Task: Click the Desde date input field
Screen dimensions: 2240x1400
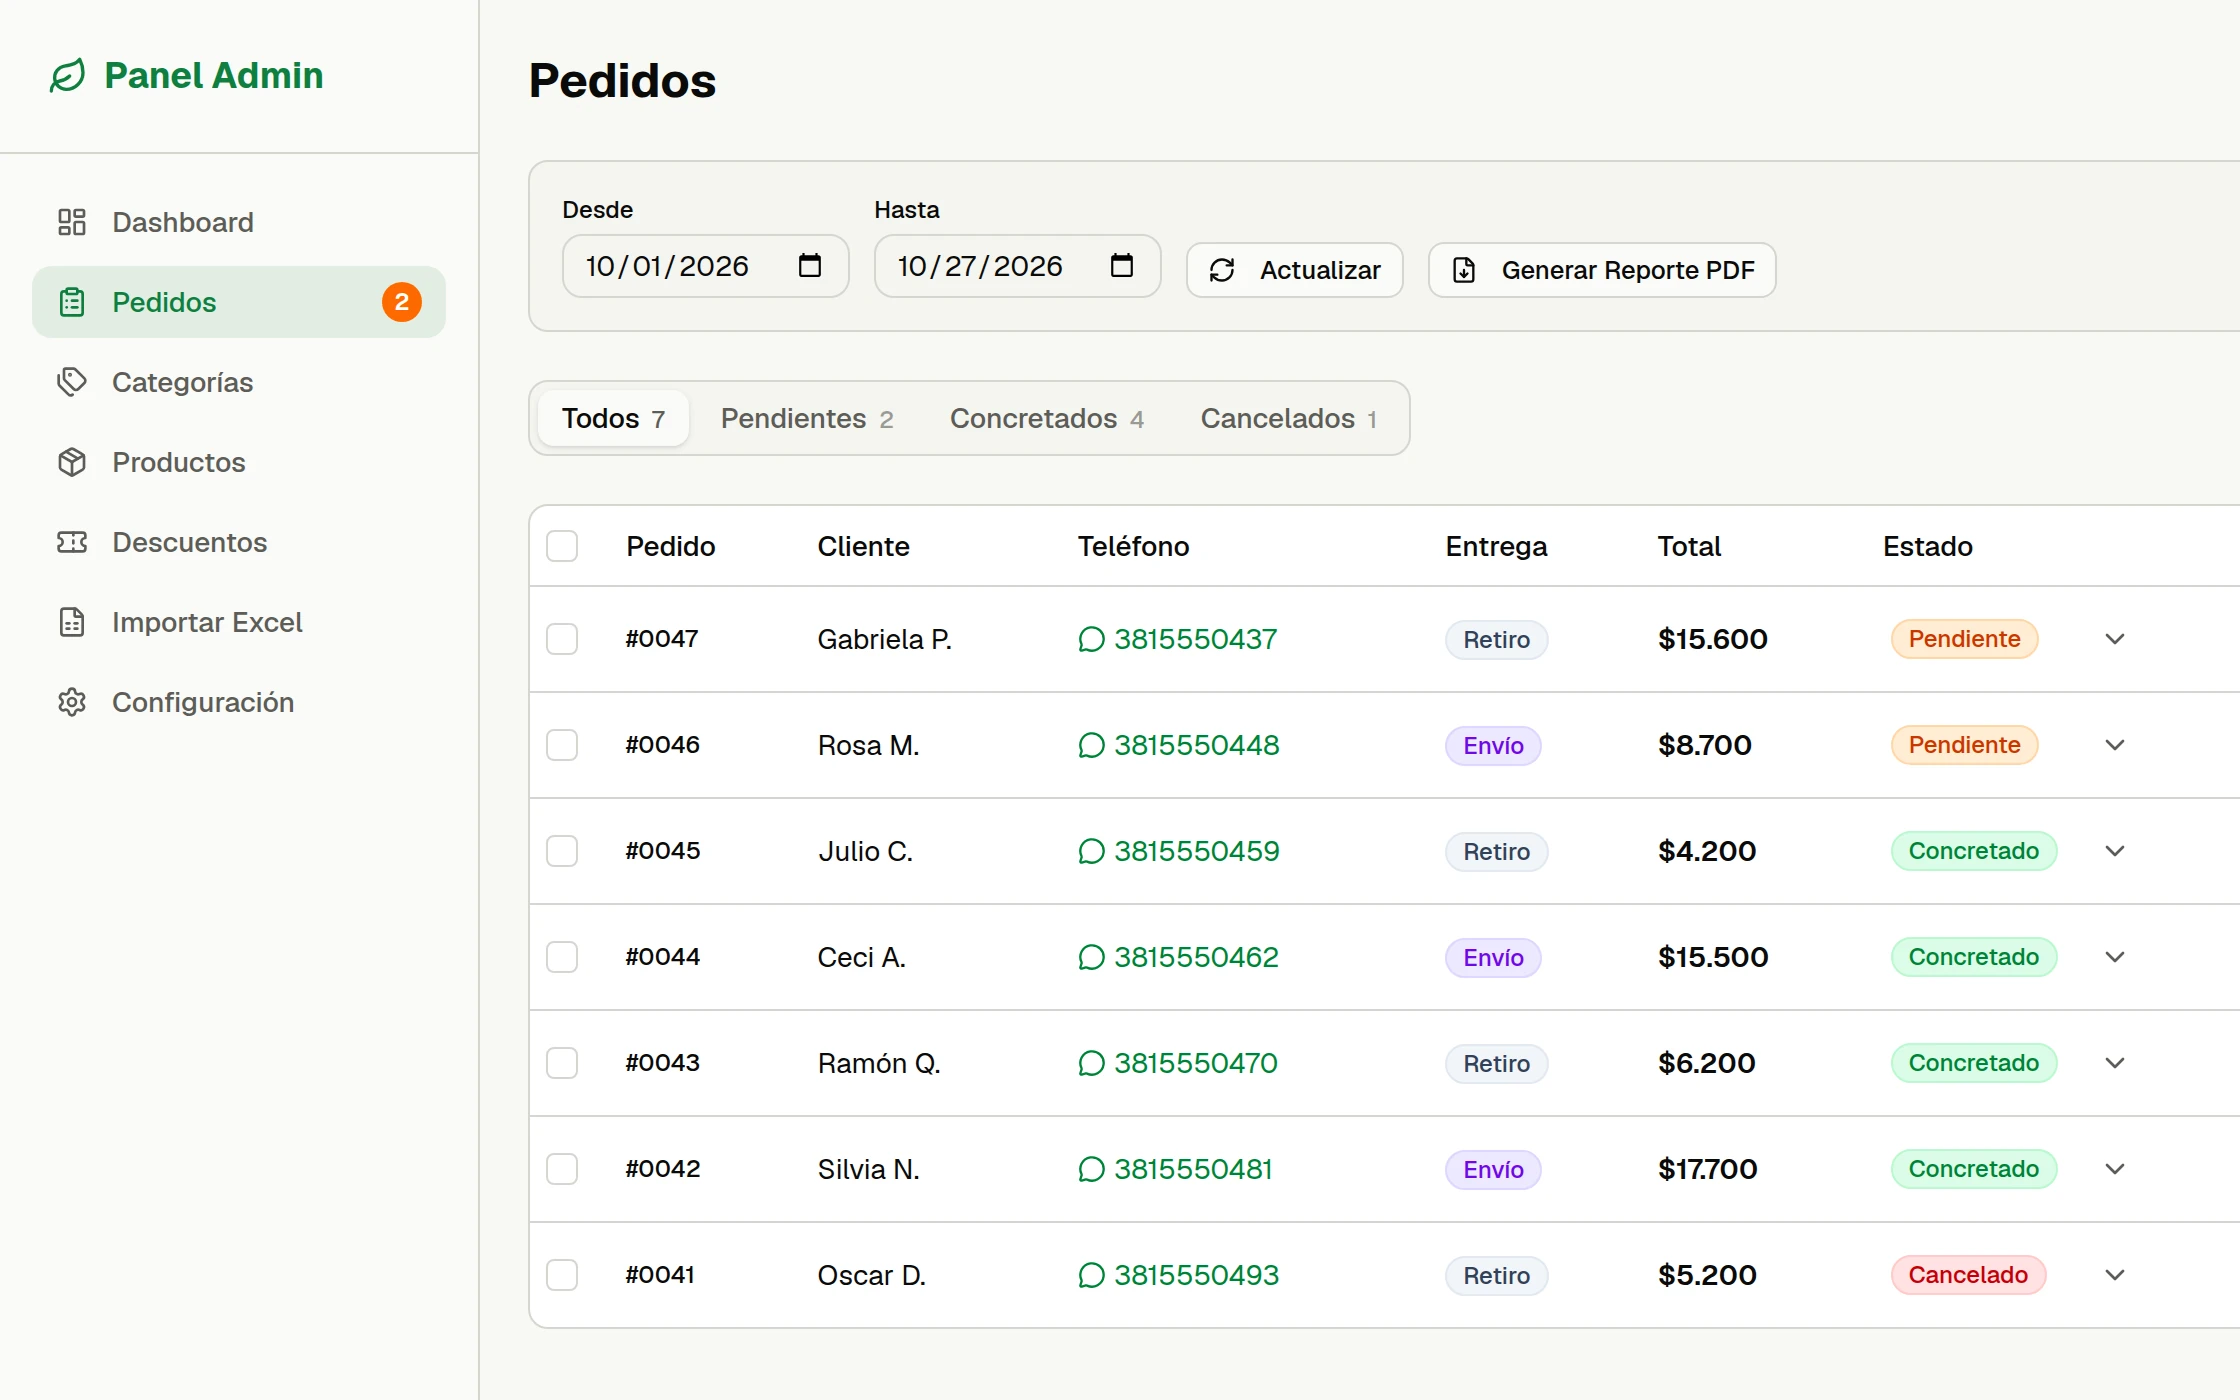Action: 706,266
